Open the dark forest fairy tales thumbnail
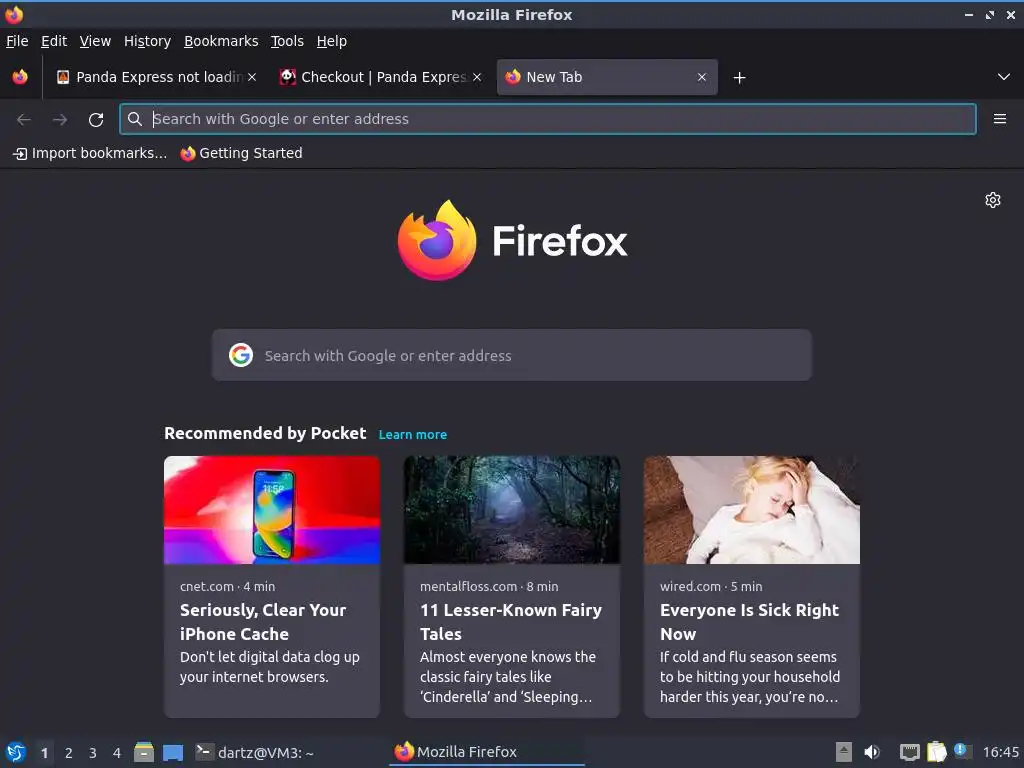1024x768 pixels. click(511, 509)
